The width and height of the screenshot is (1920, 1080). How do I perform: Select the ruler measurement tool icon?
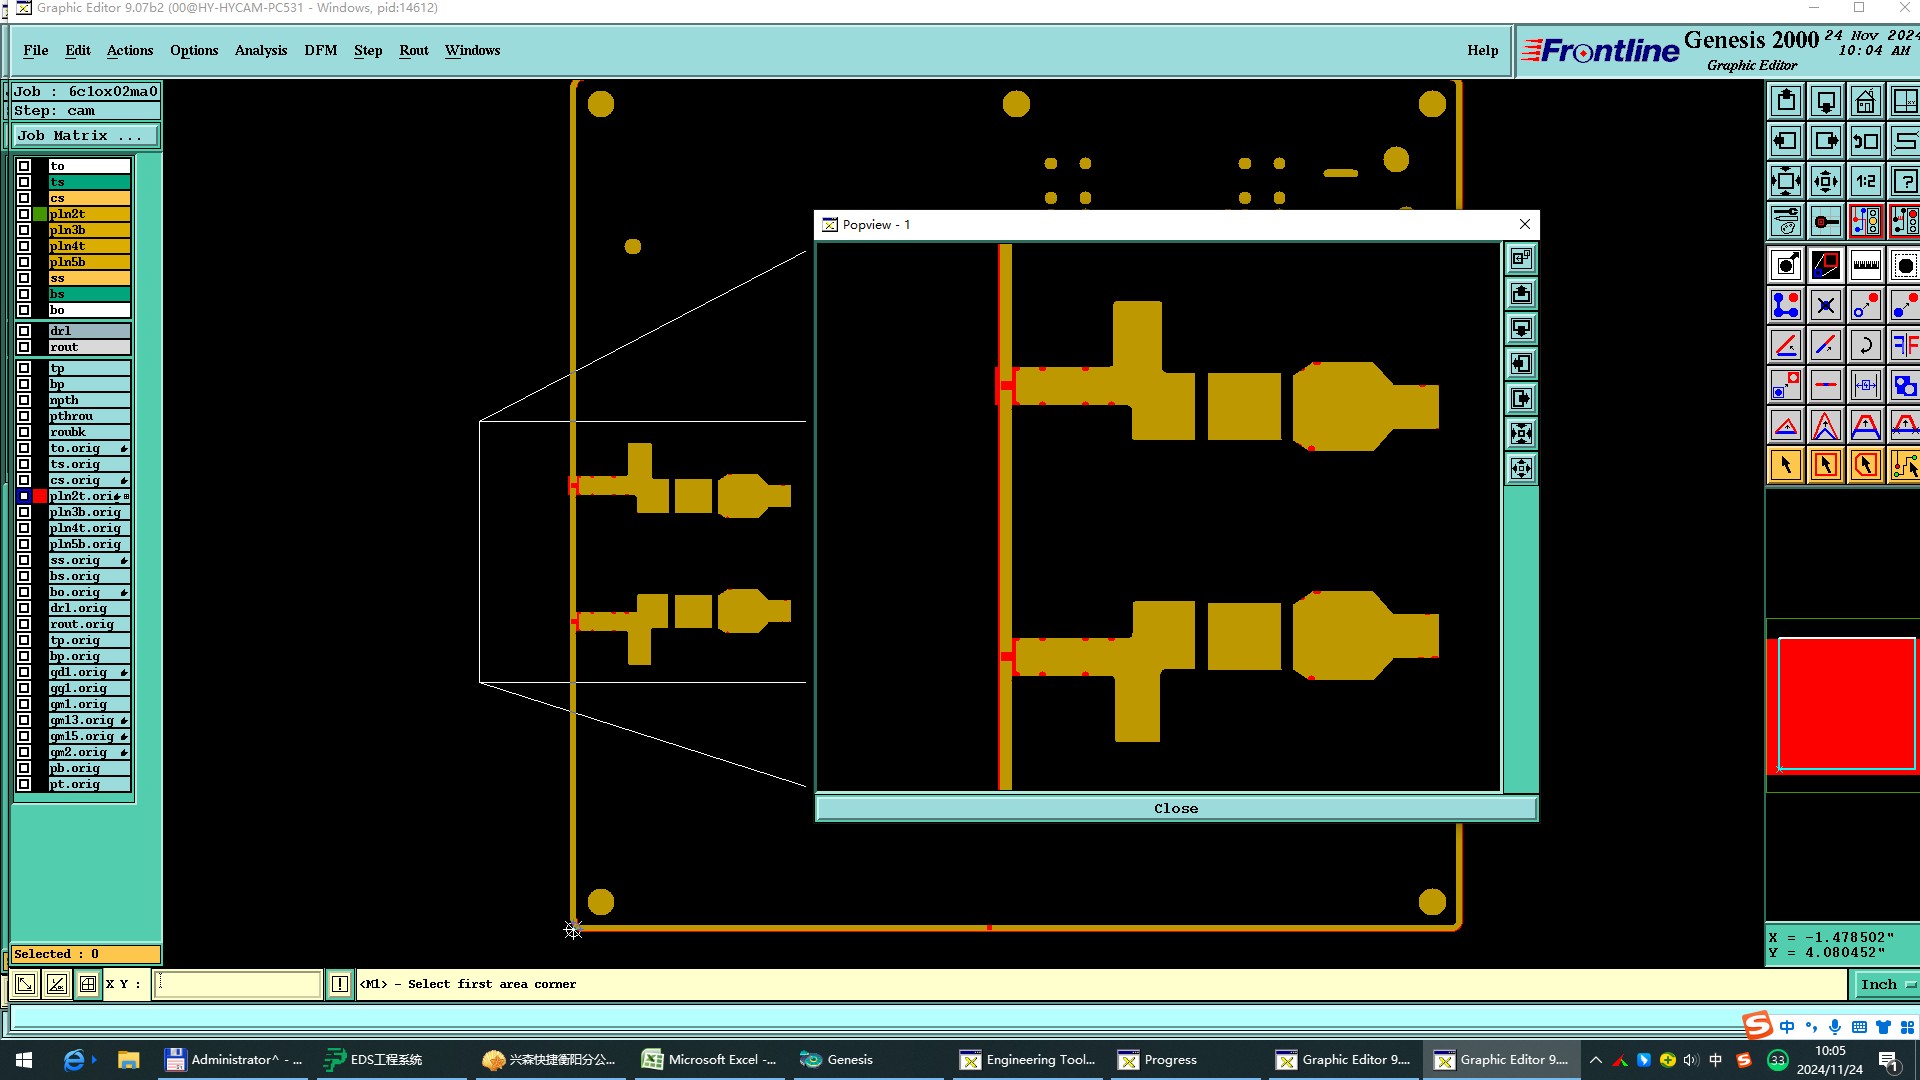pos(1865,266)
